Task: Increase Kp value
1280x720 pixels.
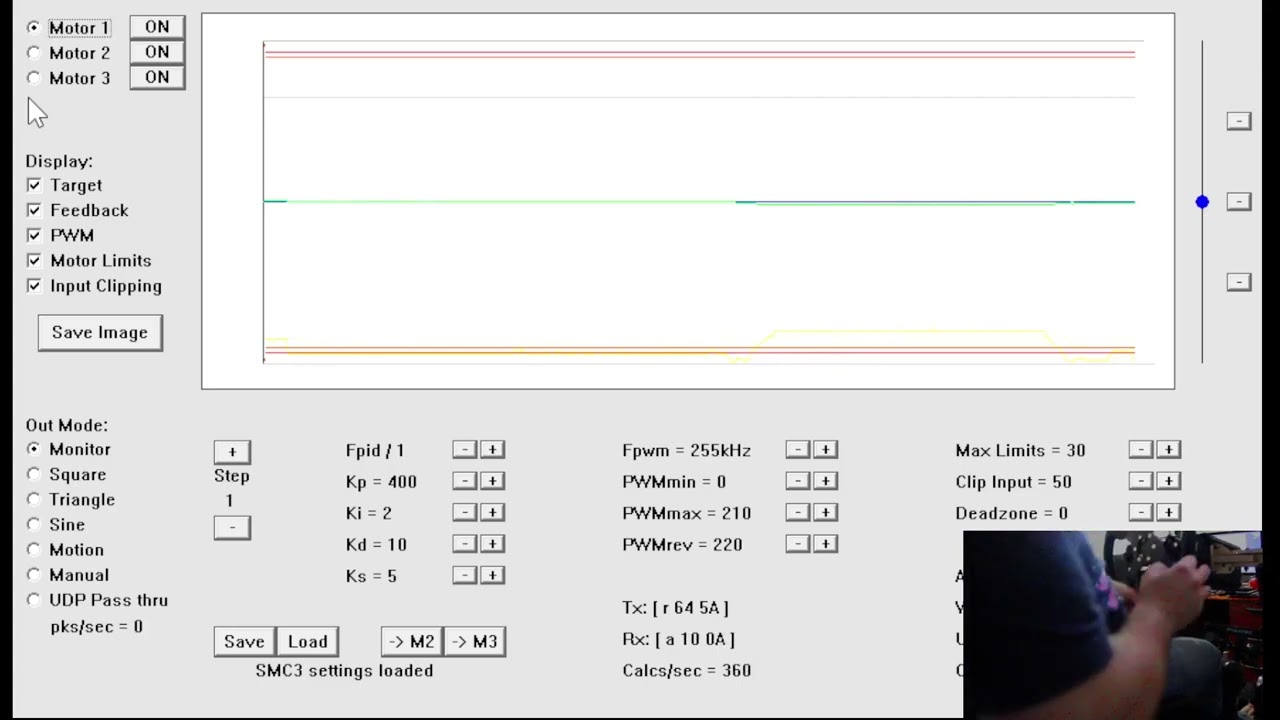Action: 492,481
